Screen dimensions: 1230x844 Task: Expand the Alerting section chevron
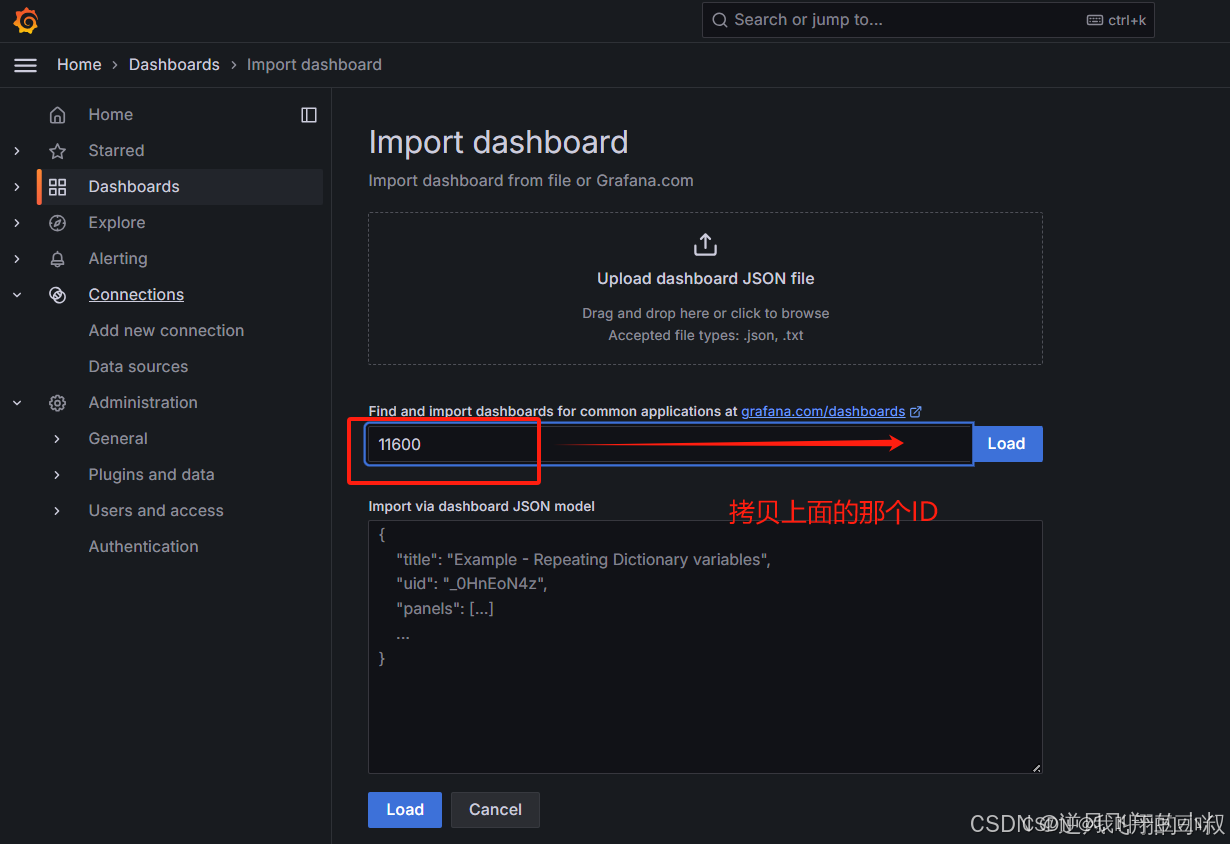(x=17, y=259)
